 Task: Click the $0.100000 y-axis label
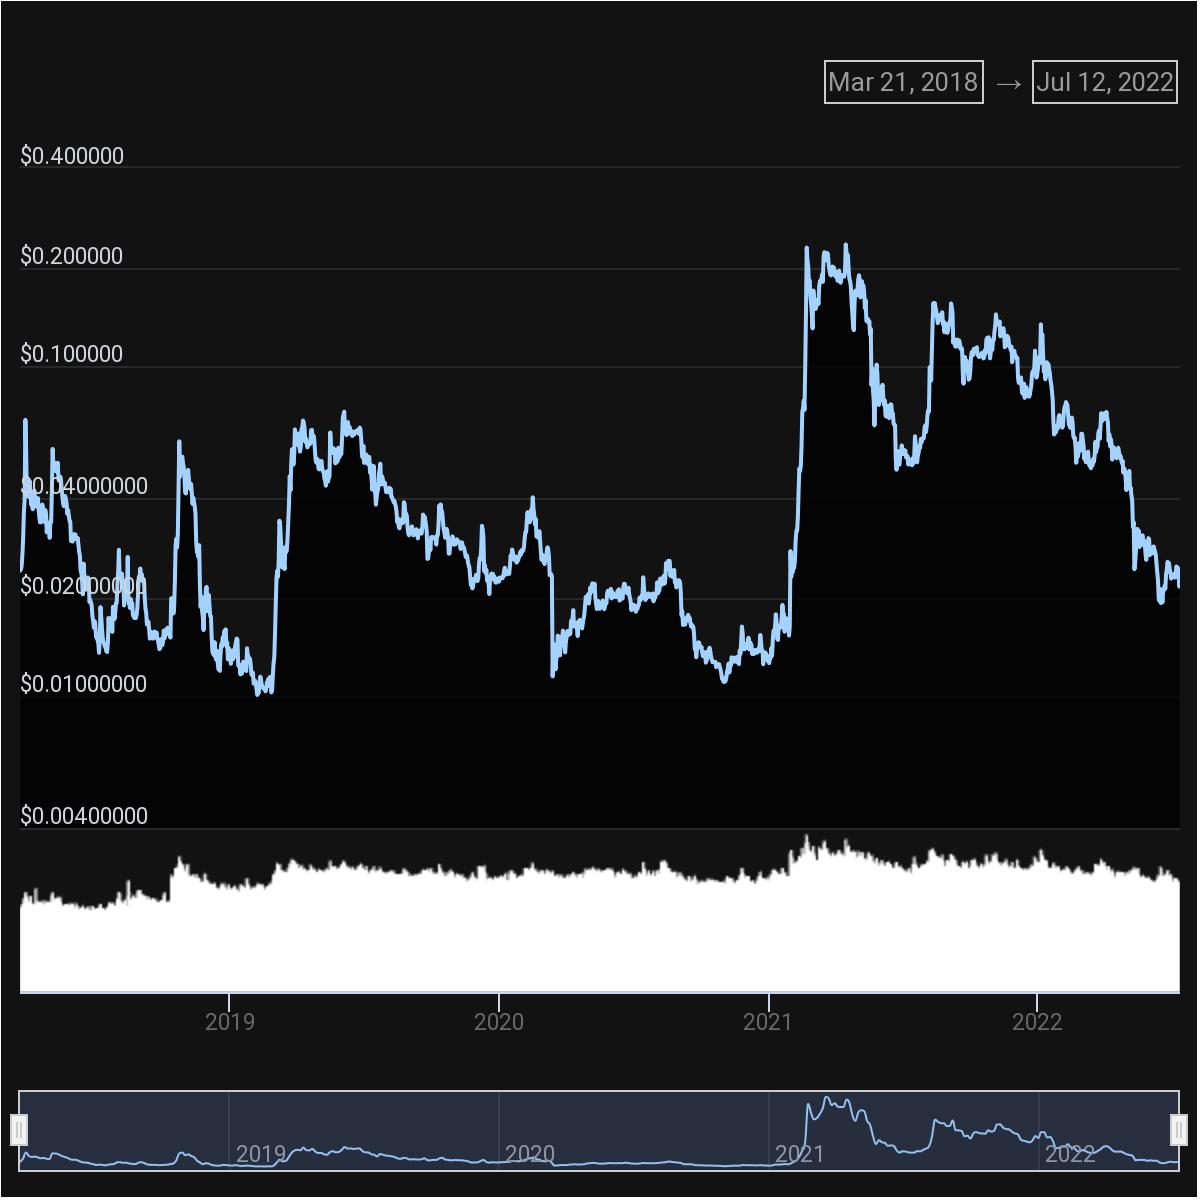[x=72, y=354]
